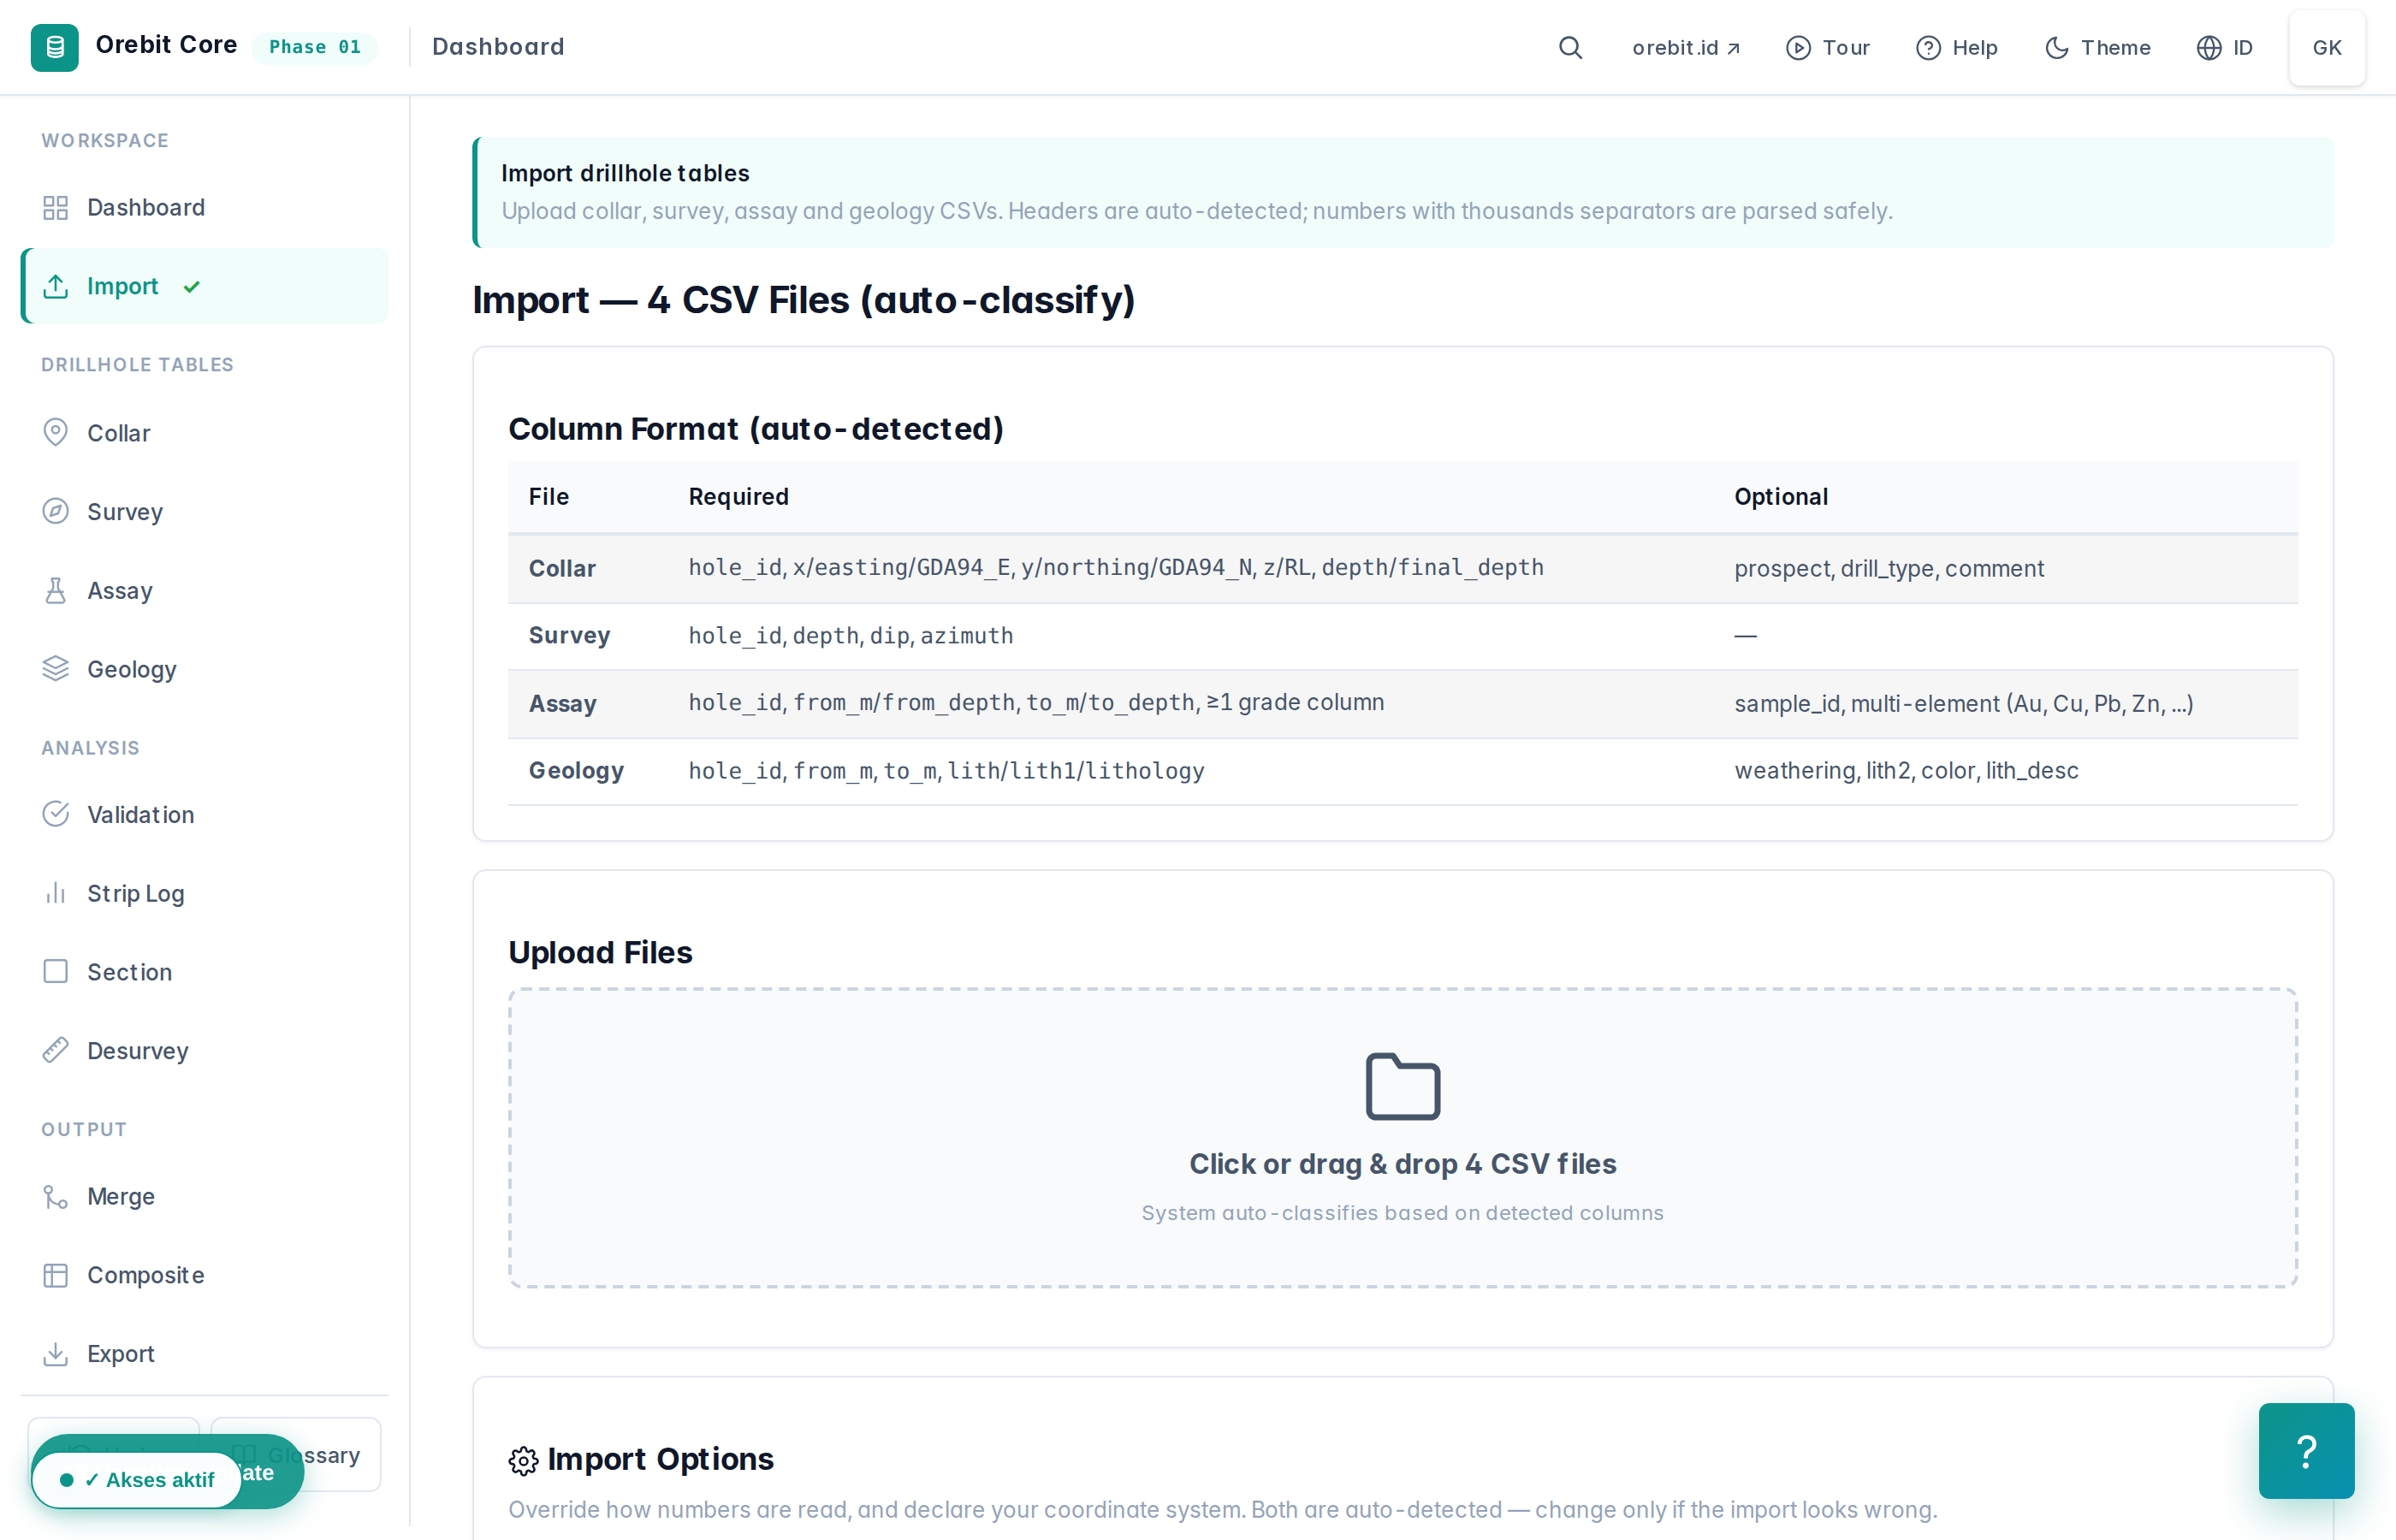Click the 'Import drillhole tables' banner heading
Viewport: 2396px width, 1540px height.
(625, 173)
